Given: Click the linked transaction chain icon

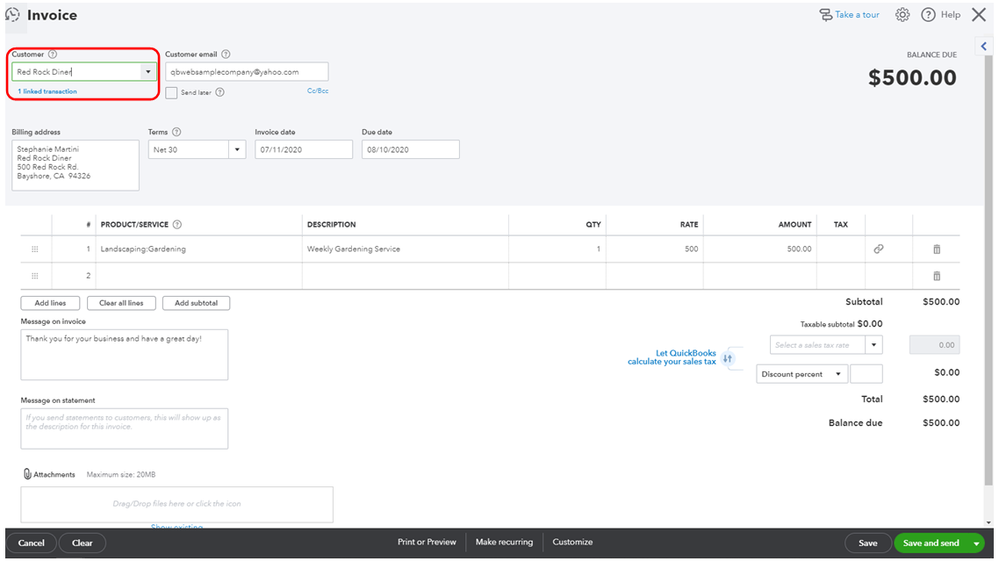Looking at the screenshot, I should (879, 249).
